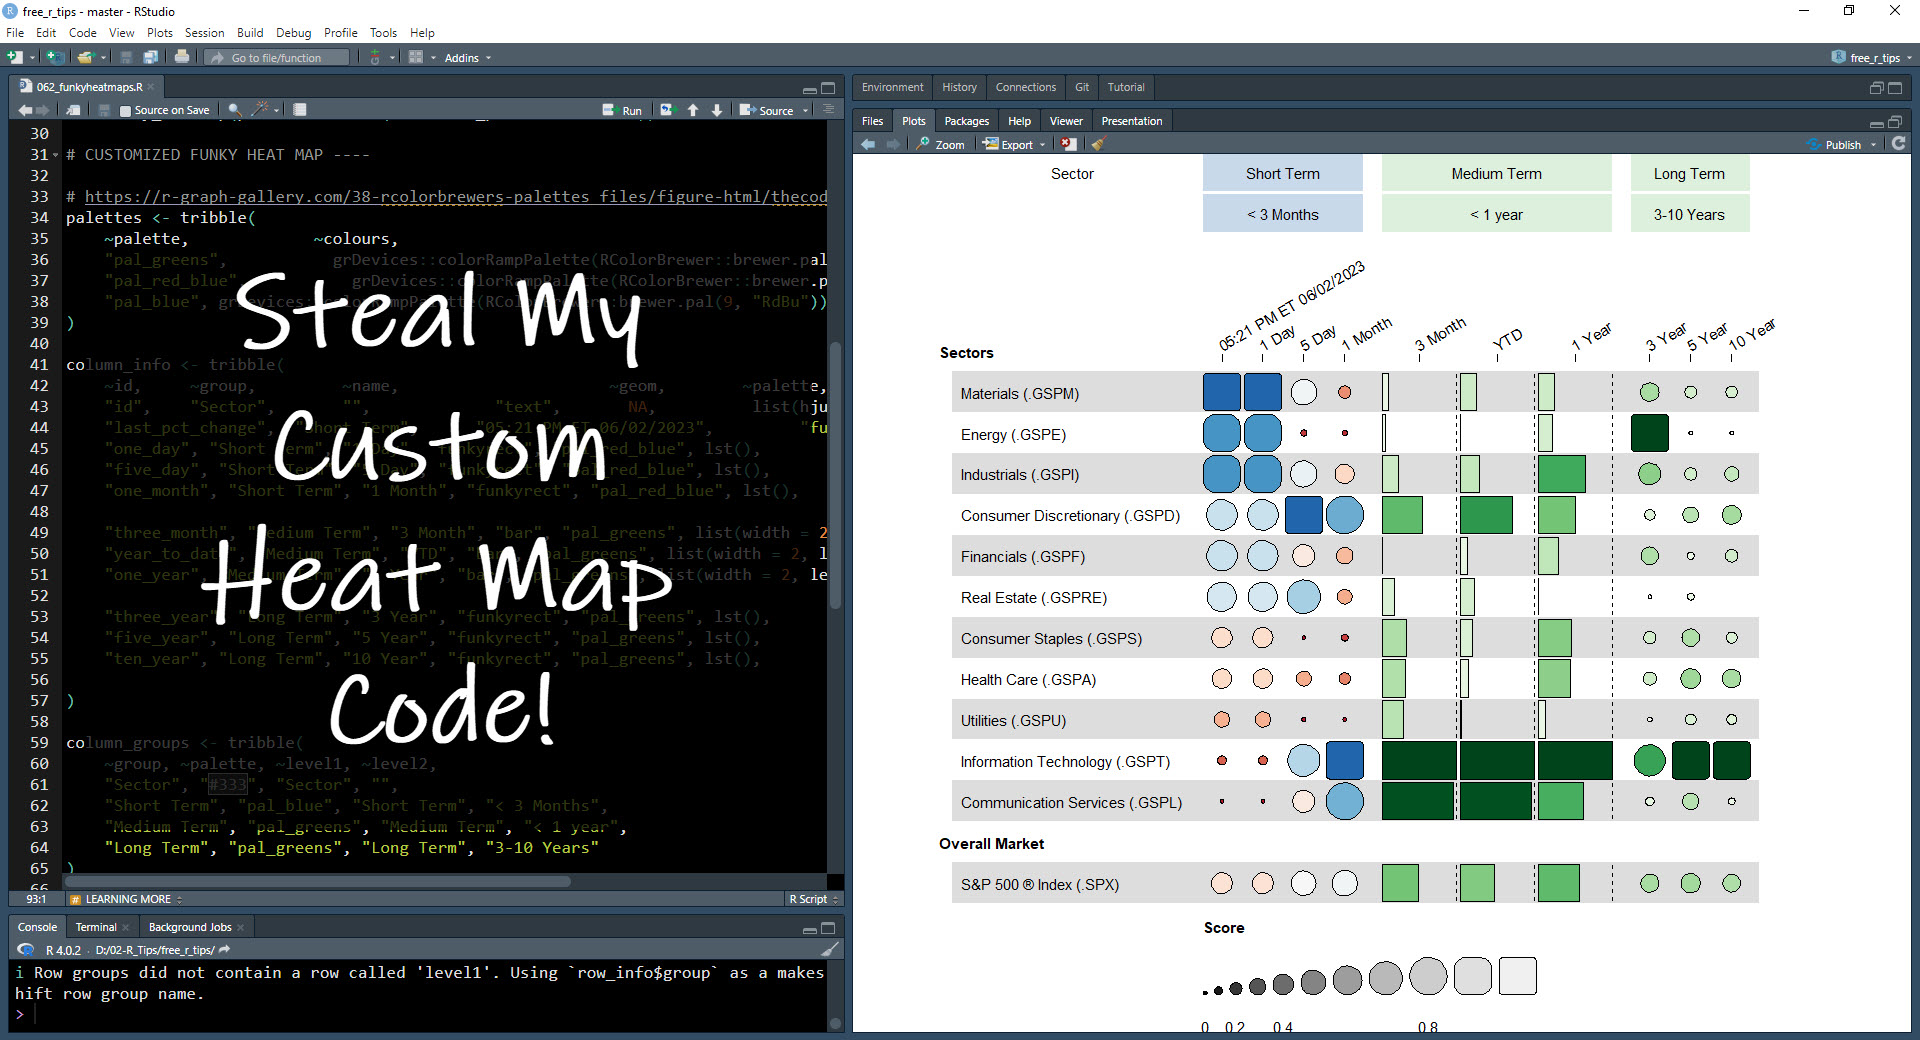This screenshot has width=1920, height=1040.
Task: Show script in new window icon
Action: point(73,110)
